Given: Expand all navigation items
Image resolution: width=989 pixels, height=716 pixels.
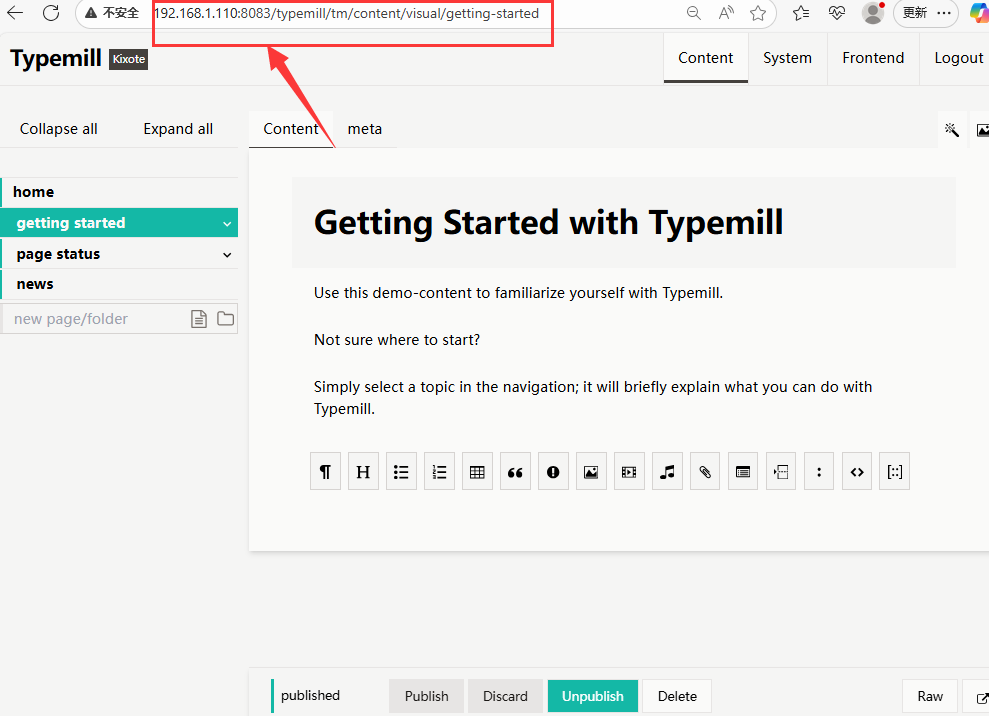Looking at the screenshot, I should tap(178, 129).
